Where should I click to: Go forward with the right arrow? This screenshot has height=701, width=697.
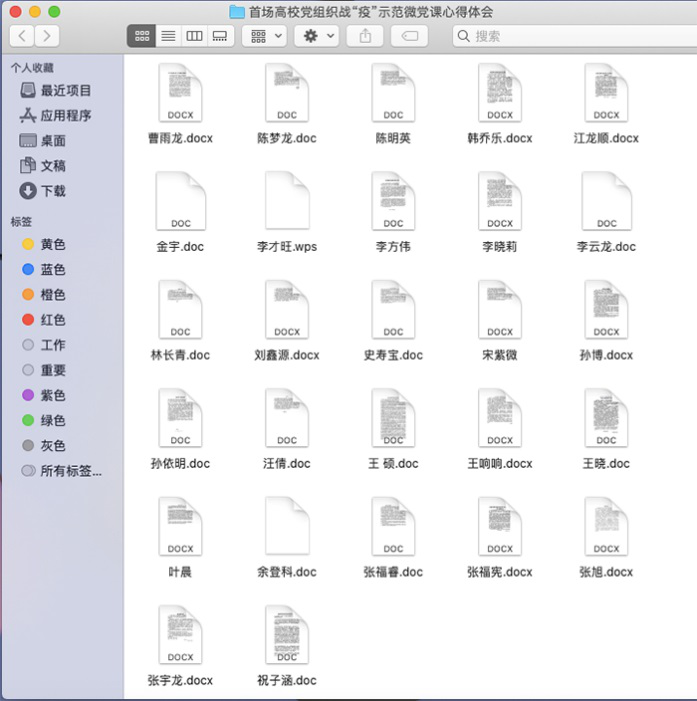pyautogui.click(x=46, y=36)
